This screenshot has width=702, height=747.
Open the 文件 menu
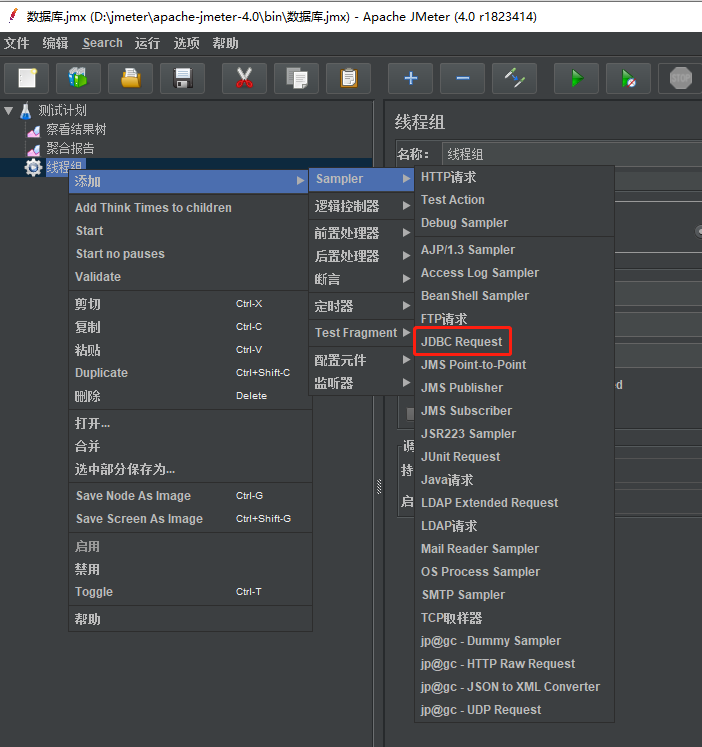(x=17, y=43)
